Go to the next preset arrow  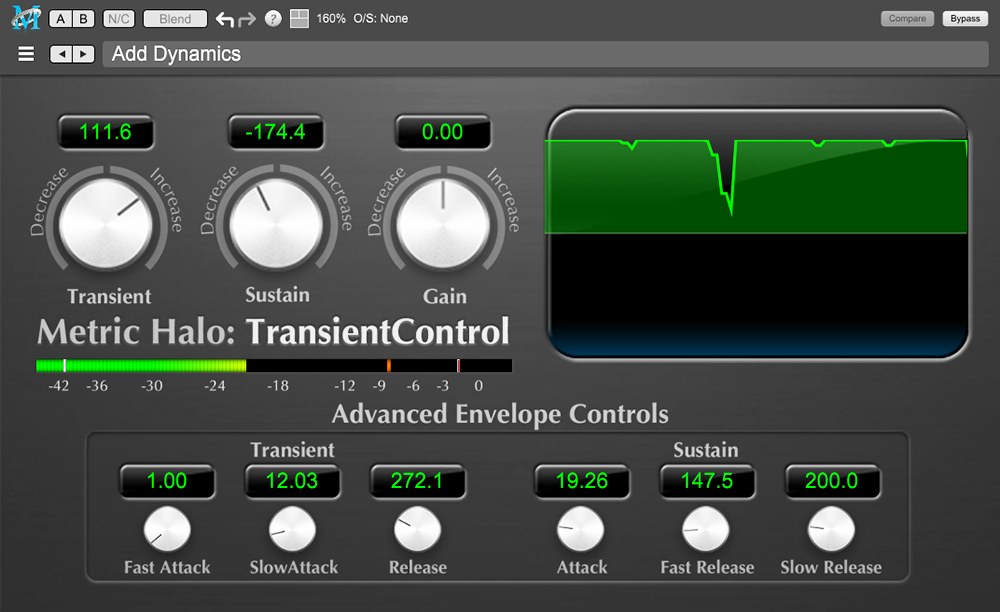[x=83, y=54]
